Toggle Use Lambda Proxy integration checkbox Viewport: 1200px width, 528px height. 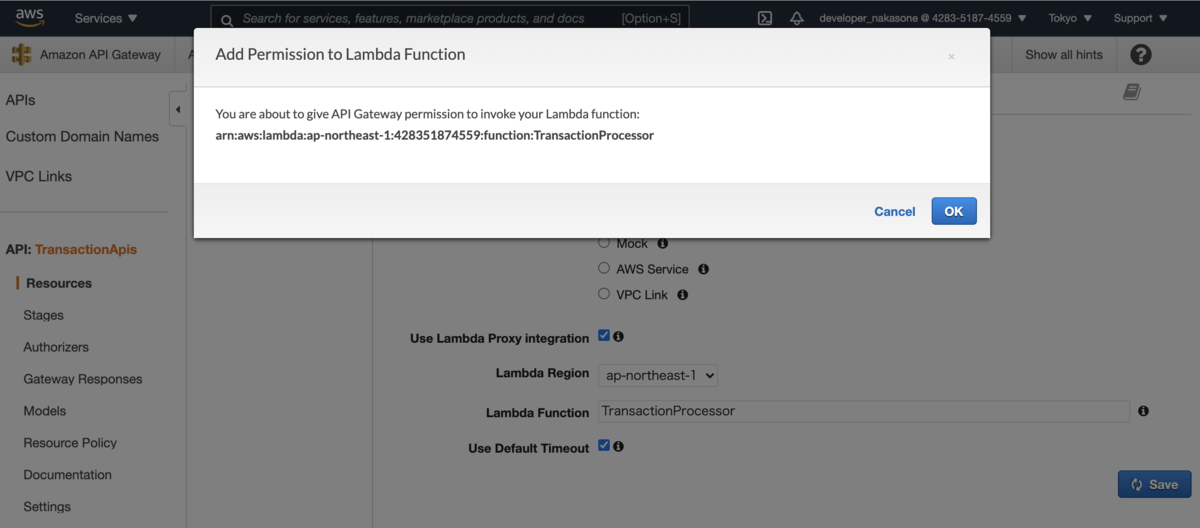click(x=604, y=335)
